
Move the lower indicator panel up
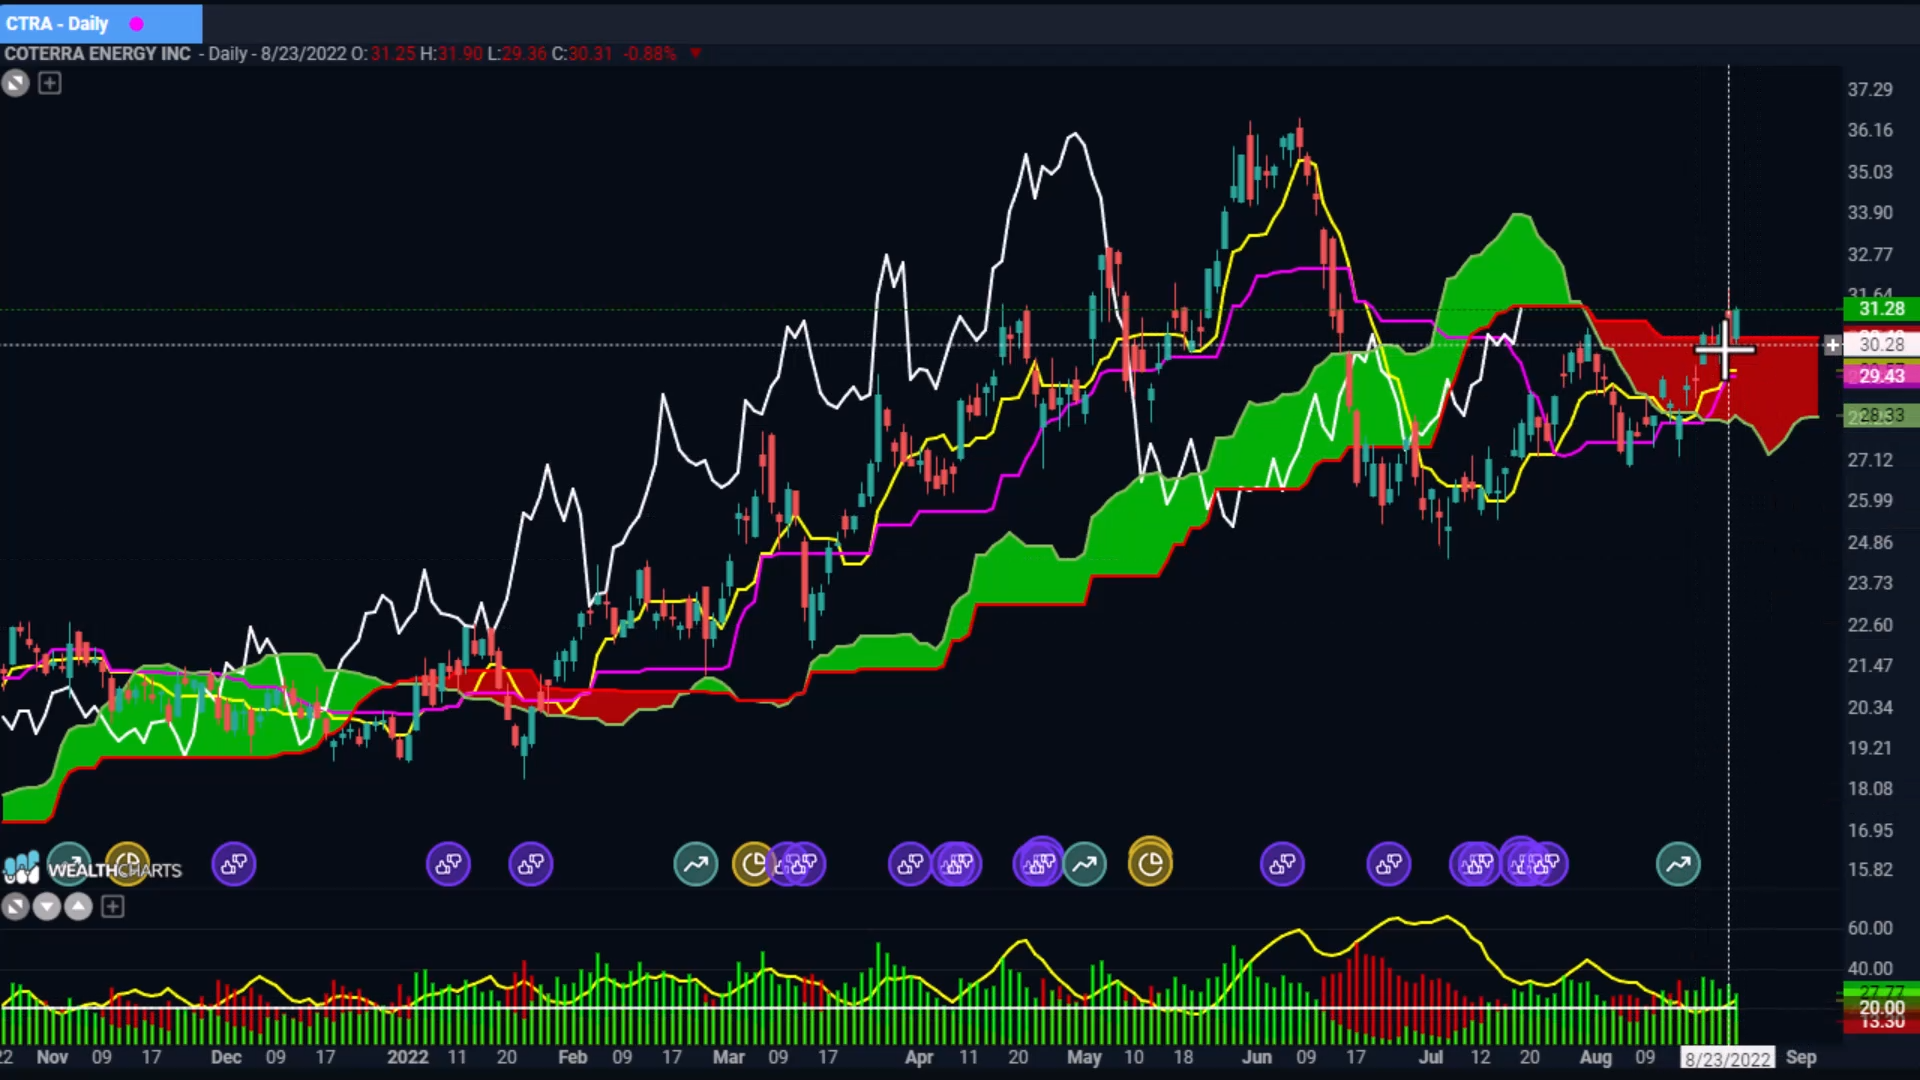[x=78, y=907]
